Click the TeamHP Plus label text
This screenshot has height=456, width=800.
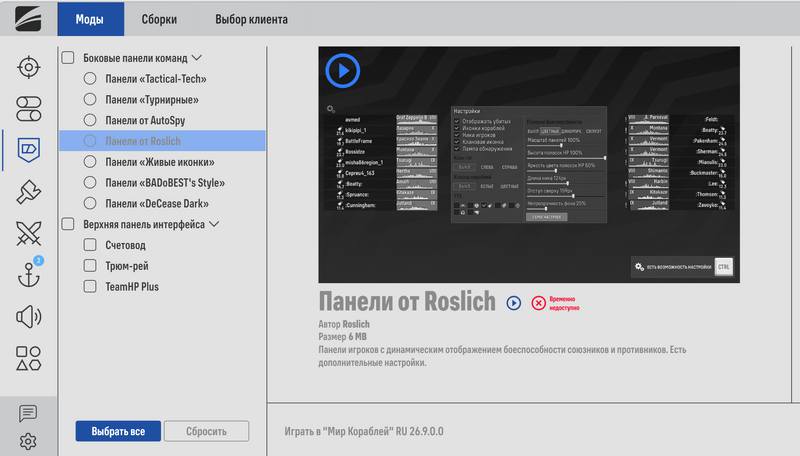132,287
